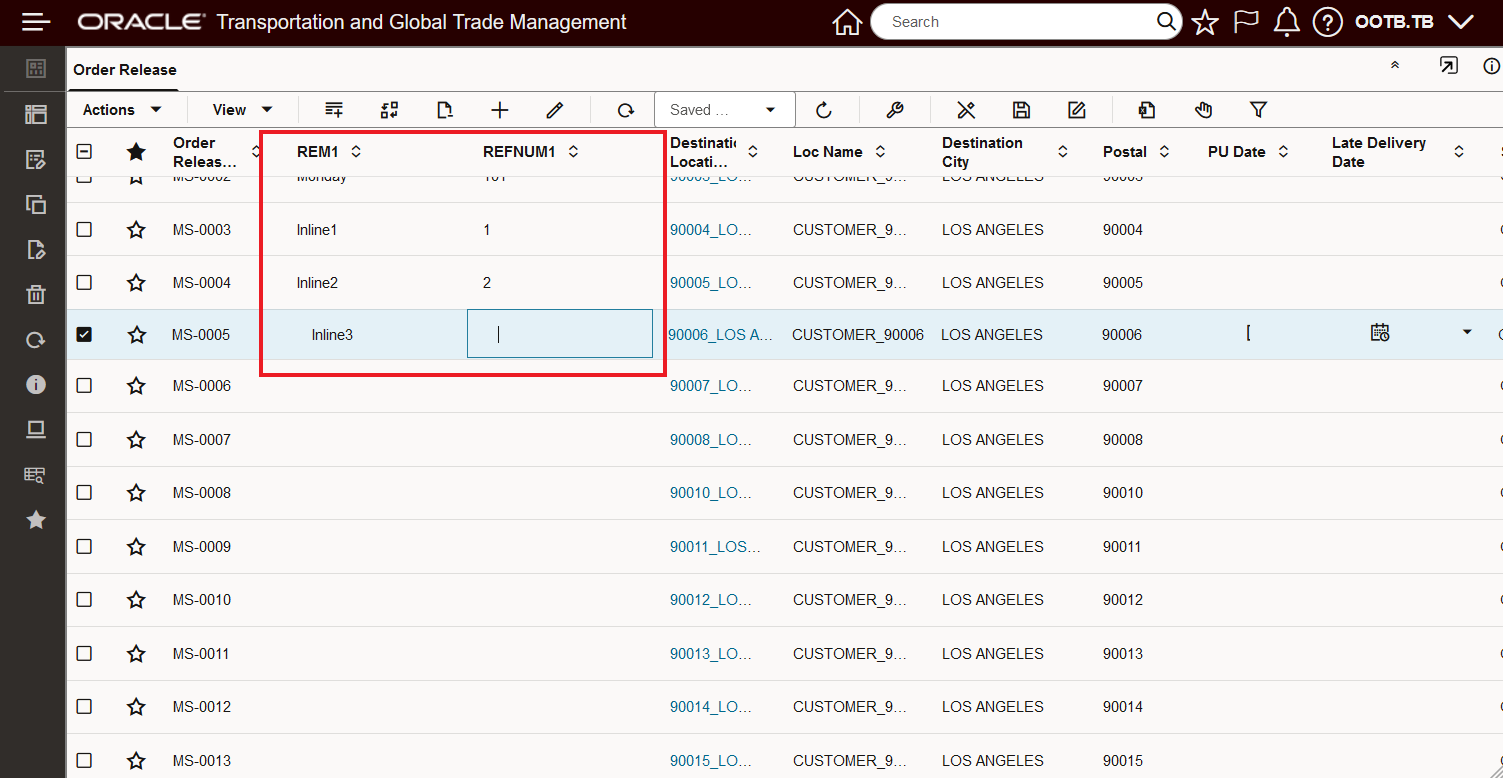This screenshot has height=778, width=1503.
Task: Open the flag watchlist icon
Action: 1246,22
